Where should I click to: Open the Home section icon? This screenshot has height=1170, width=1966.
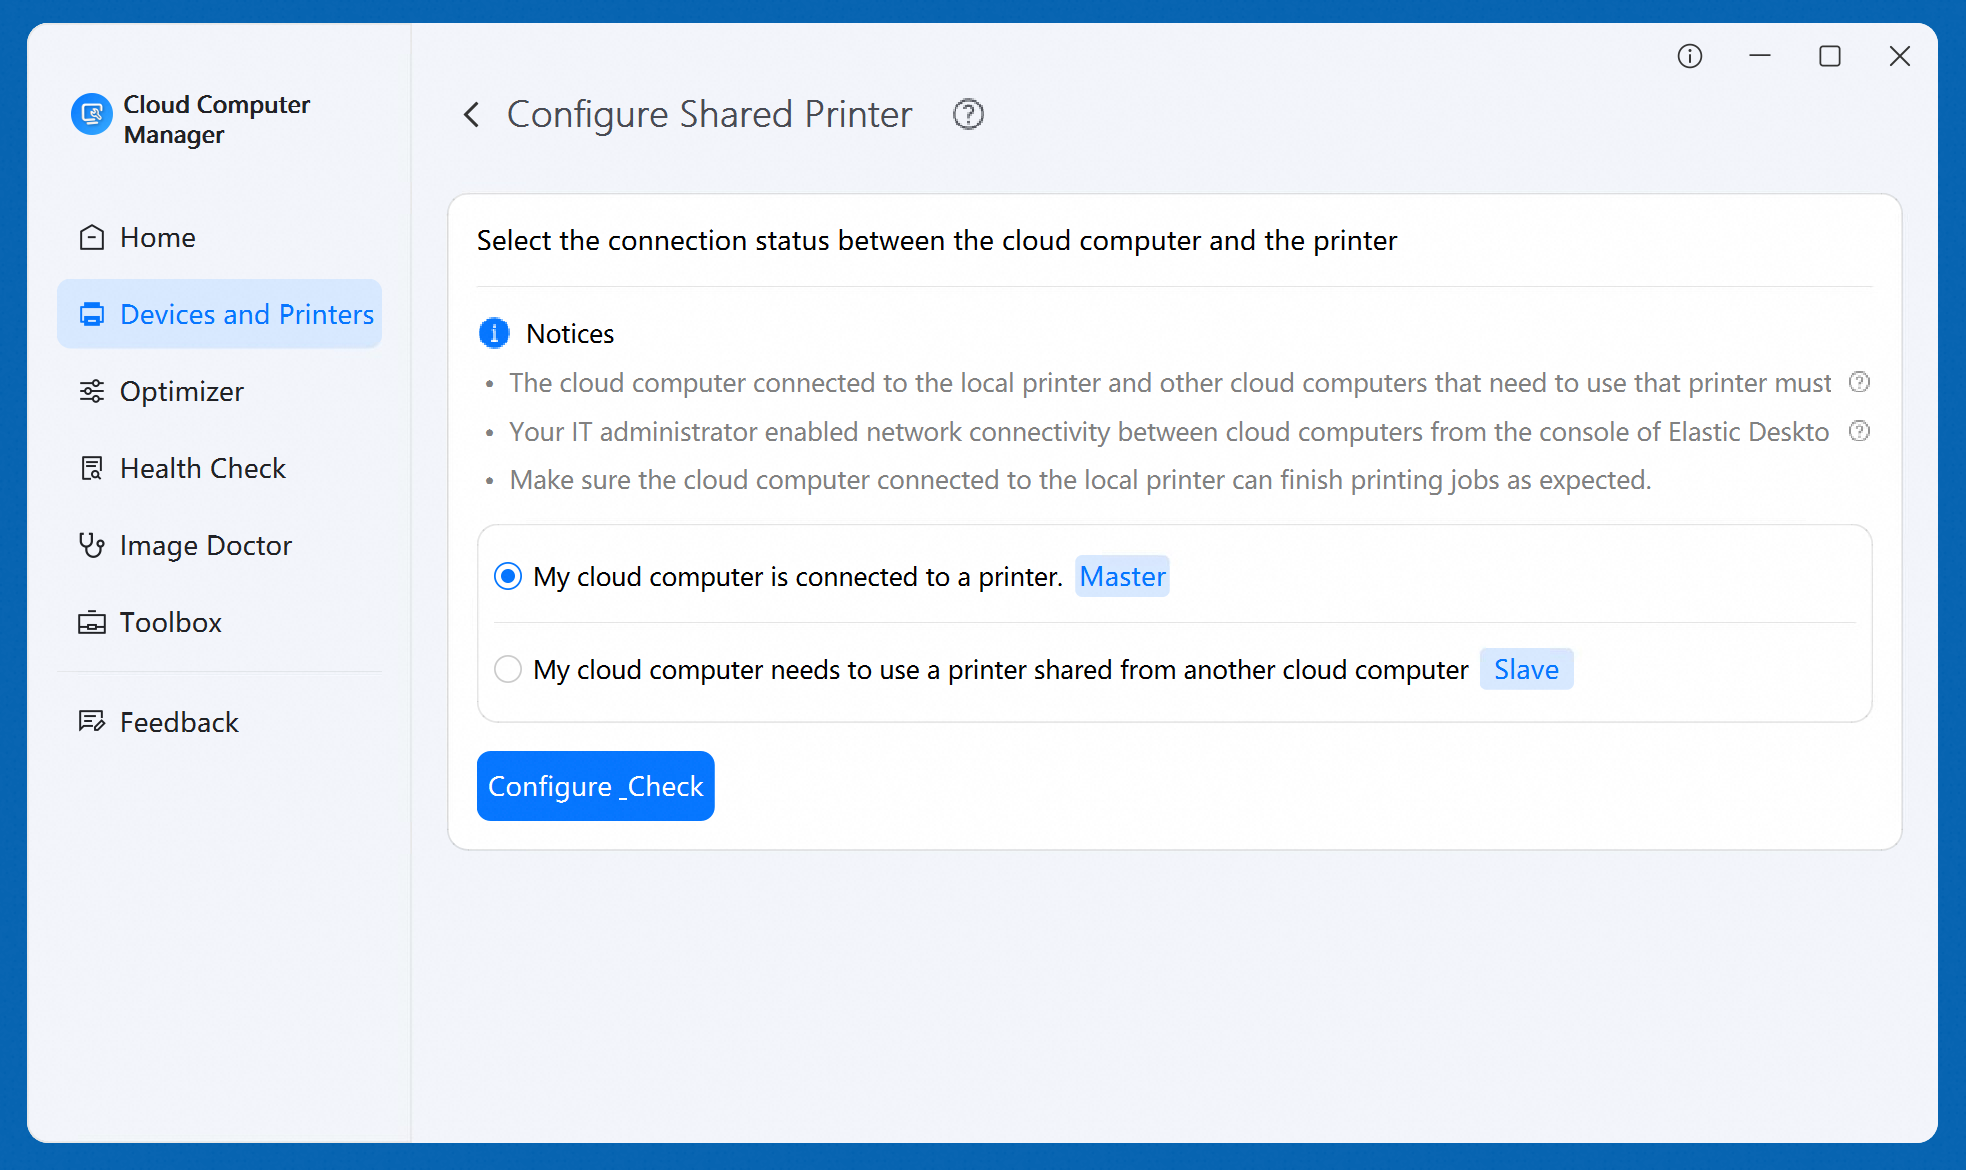92,237
